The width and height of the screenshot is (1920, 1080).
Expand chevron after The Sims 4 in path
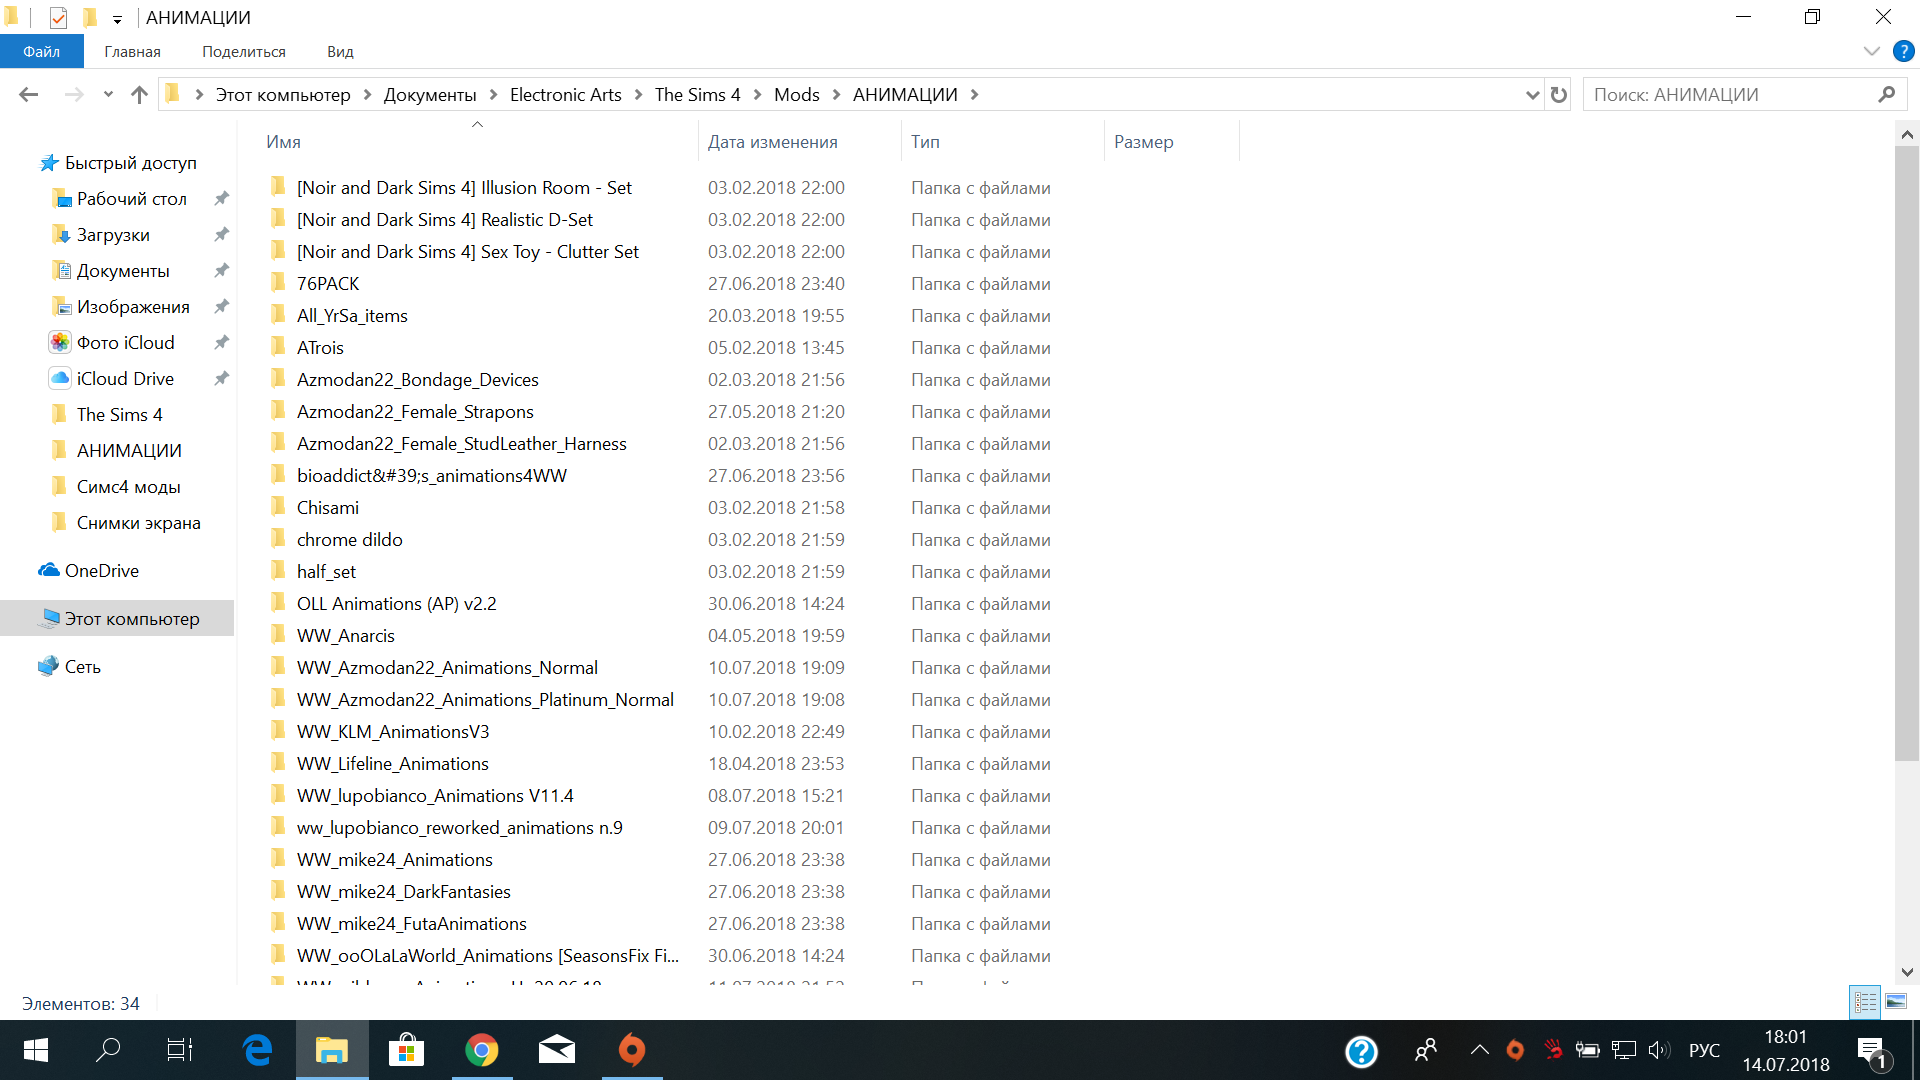tap(757, 94)
